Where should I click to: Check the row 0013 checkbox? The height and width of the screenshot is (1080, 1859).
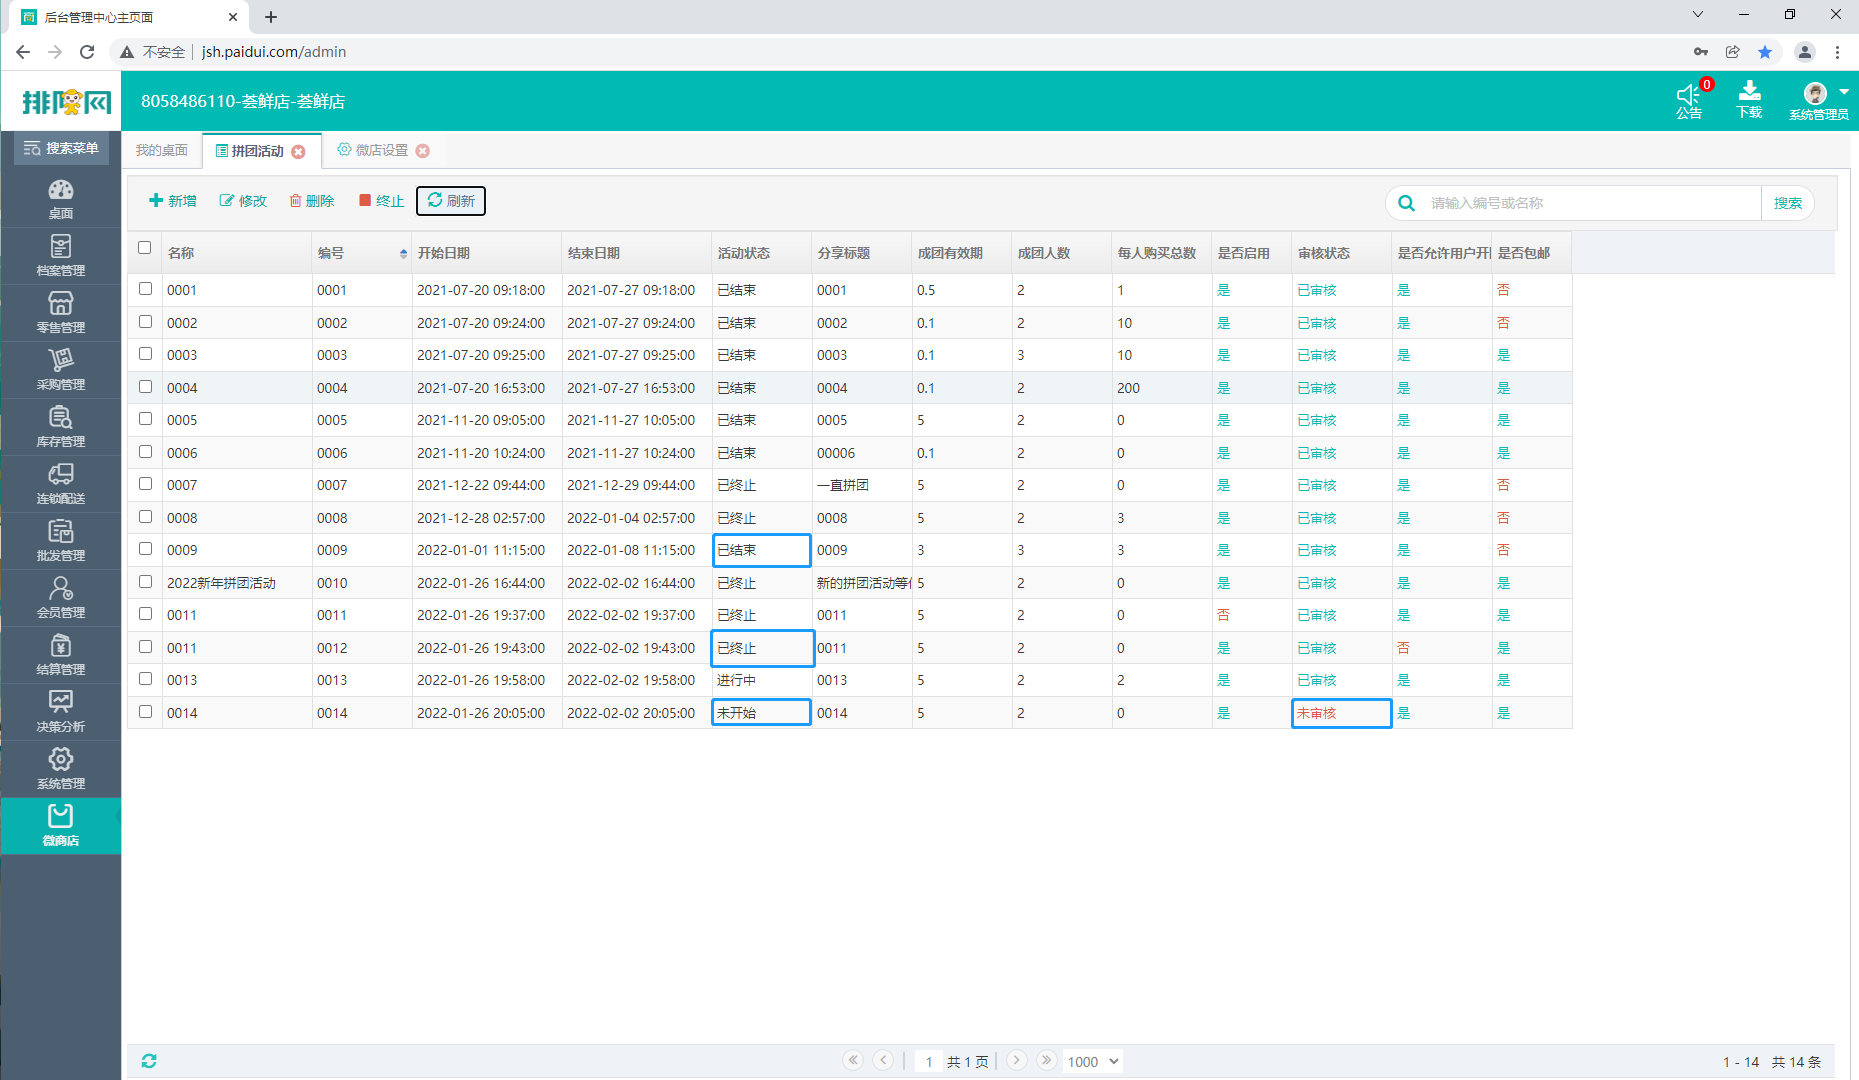pyautogui.click(x=145, y=679)
